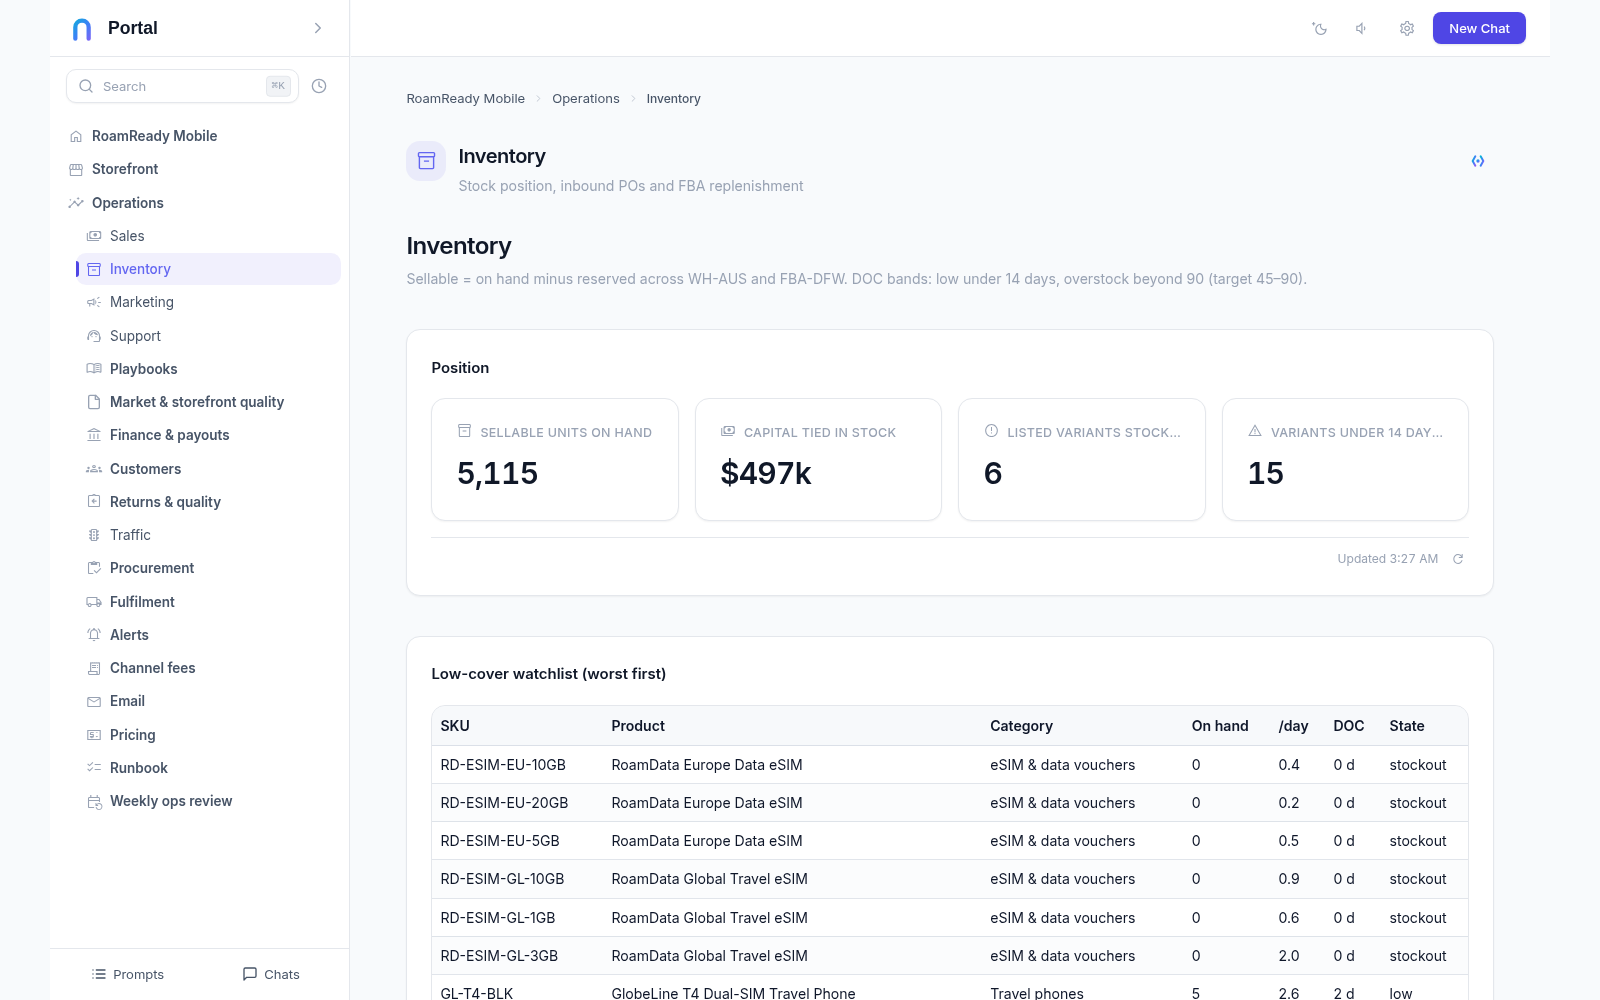
Task: Click the Customers people icon
Action: click(94, 469)
